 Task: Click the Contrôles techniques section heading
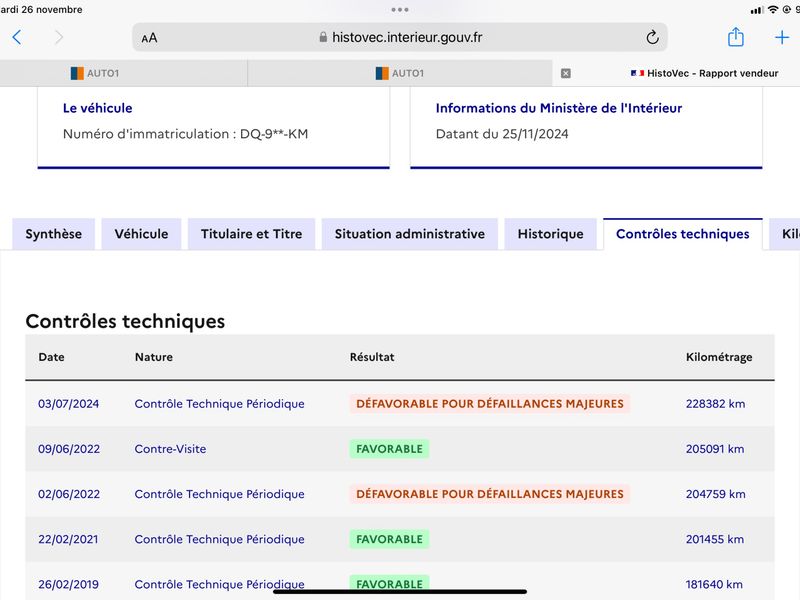pos(125,321)
